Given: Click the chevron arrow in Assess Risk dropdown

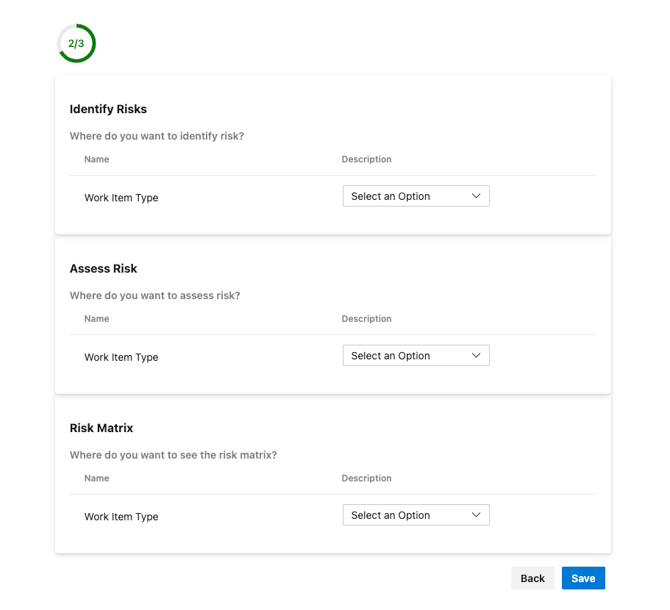Looking at the screenshot, I should [476, 356].
